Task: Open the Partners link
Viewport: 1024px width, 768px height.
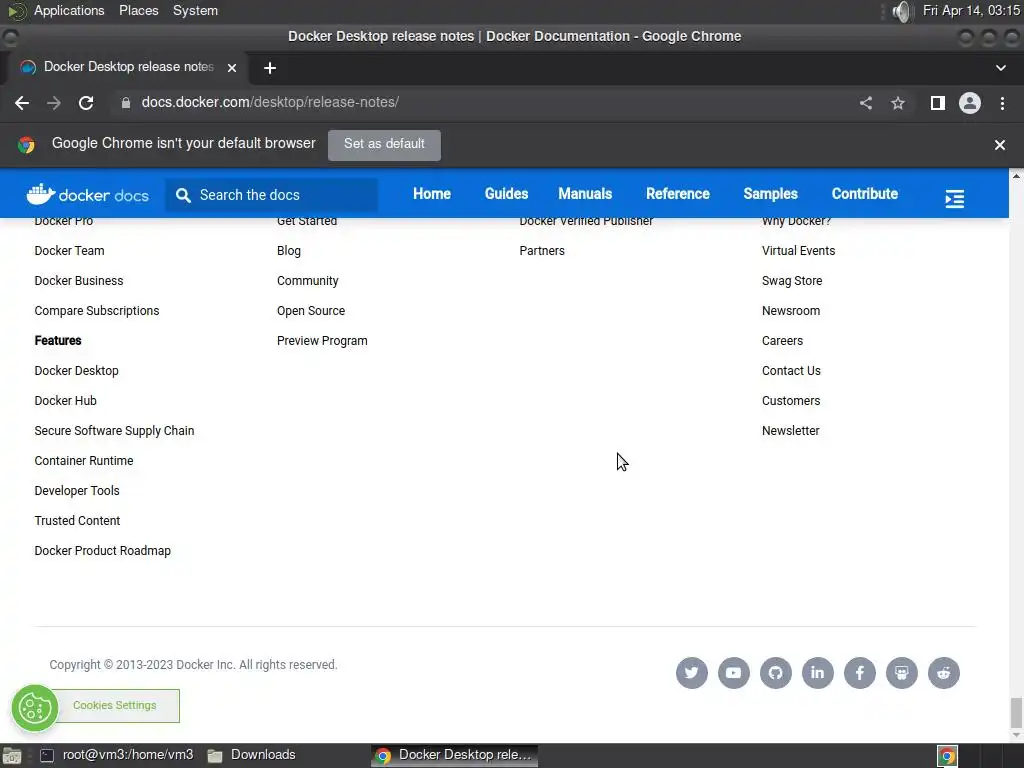Action: point(542,251)
